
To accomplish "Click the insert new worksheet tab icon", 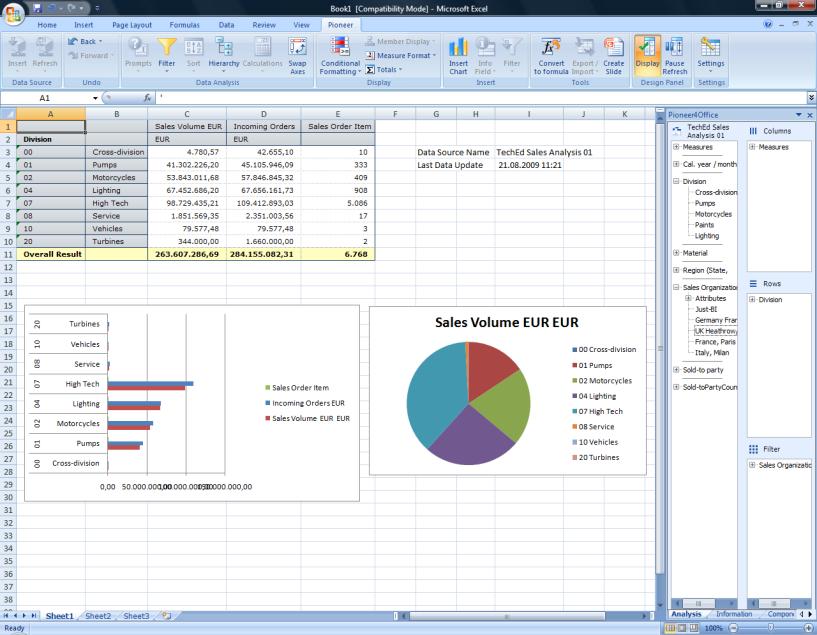I will (x=166, y=616).
